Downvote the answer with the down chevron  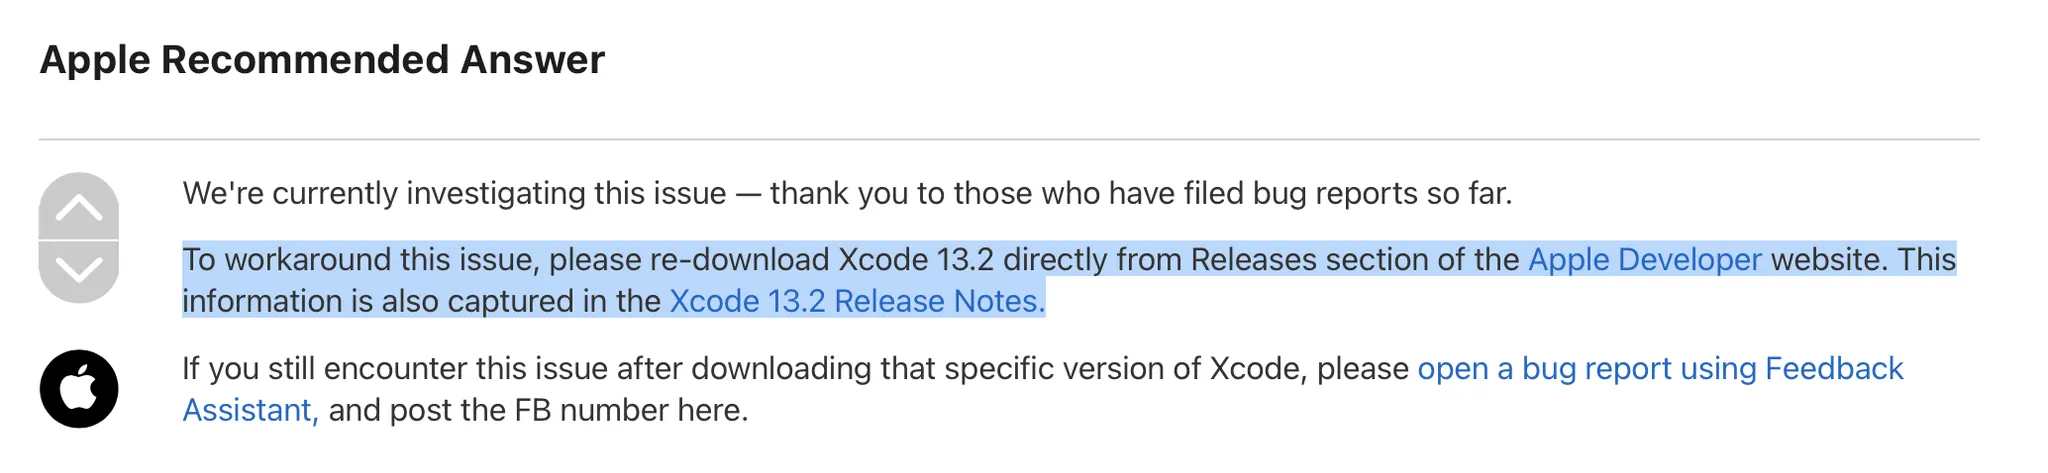click(x=79, y=270)
